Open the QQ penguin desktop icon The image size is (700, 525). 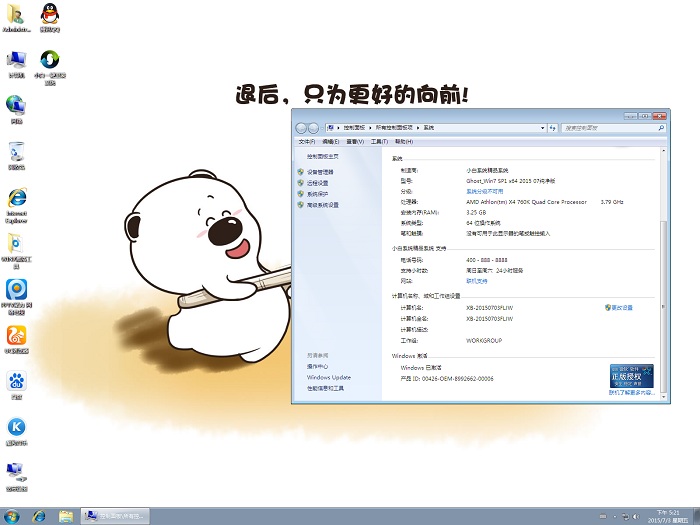(x=48, y=14)
